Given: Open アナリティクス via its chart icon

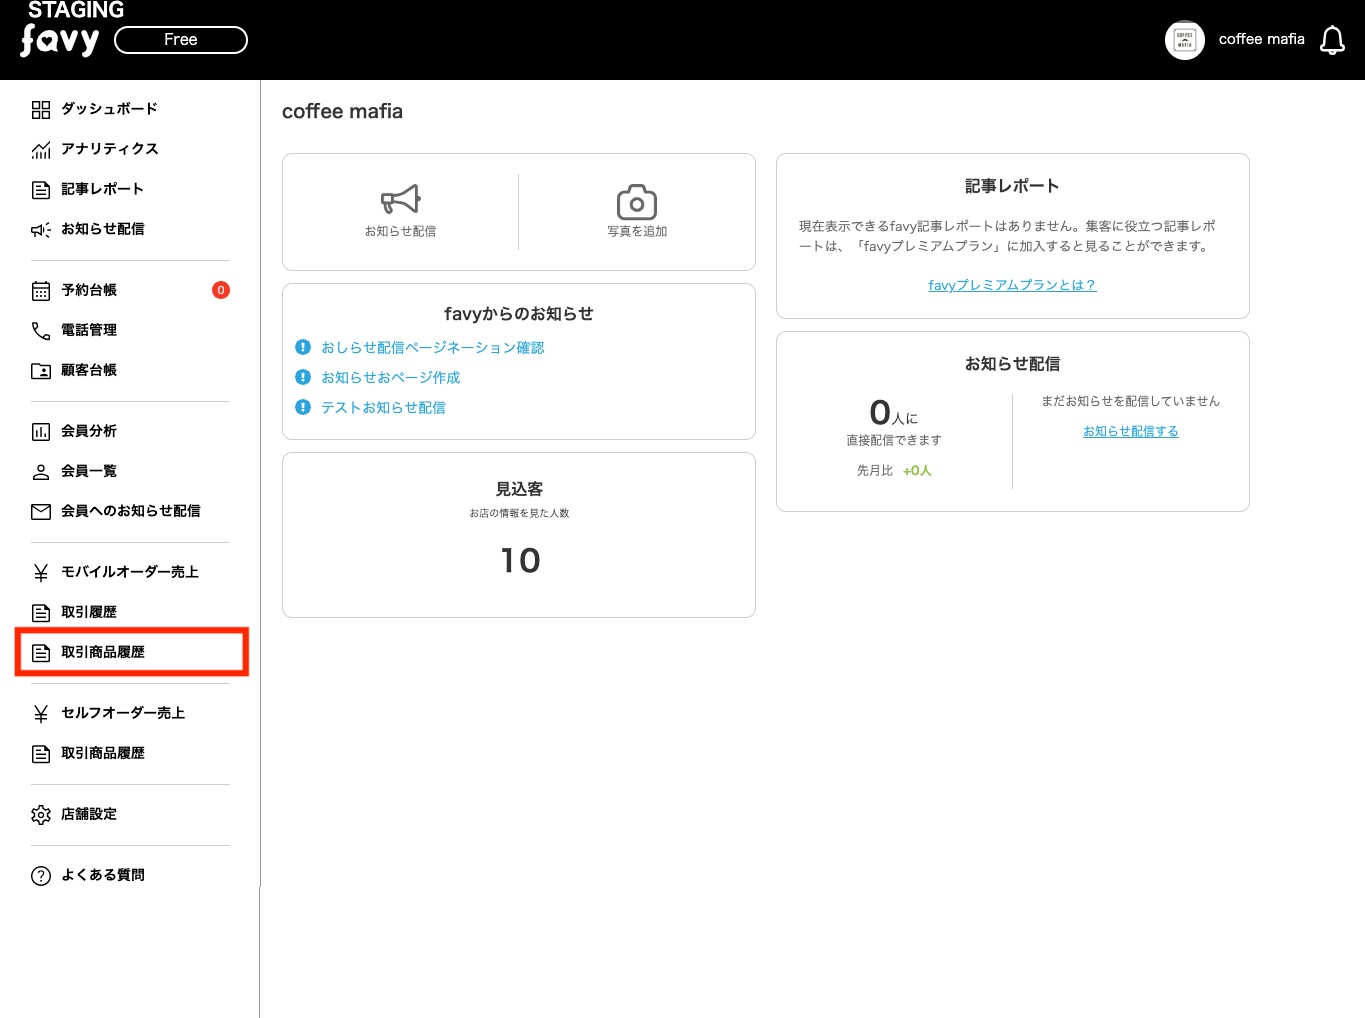Looking at the screenshot, I should point(41,149).
